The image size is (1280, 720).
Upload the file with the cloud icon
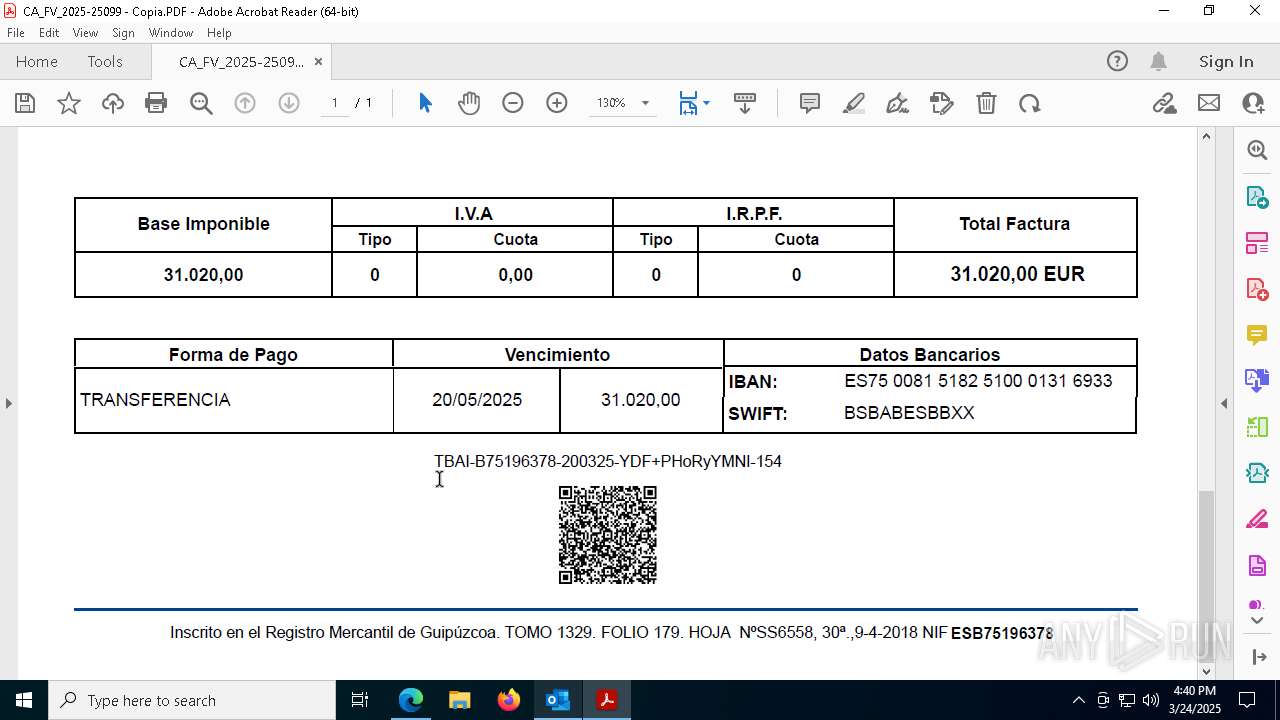point(113,103)
